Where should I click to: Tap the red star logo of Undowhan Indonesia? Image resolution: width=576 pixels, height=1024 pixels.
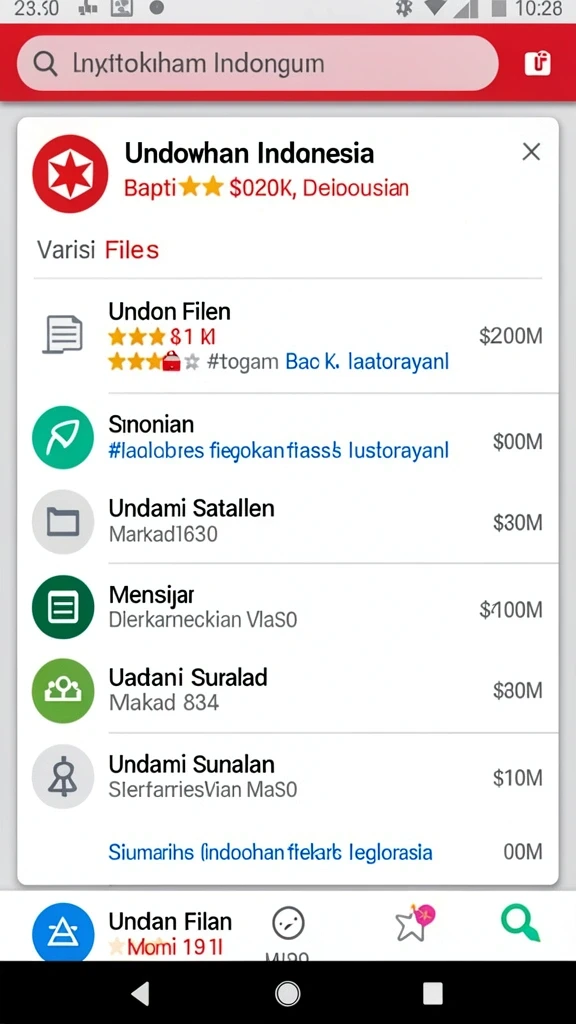coord(70,173)
